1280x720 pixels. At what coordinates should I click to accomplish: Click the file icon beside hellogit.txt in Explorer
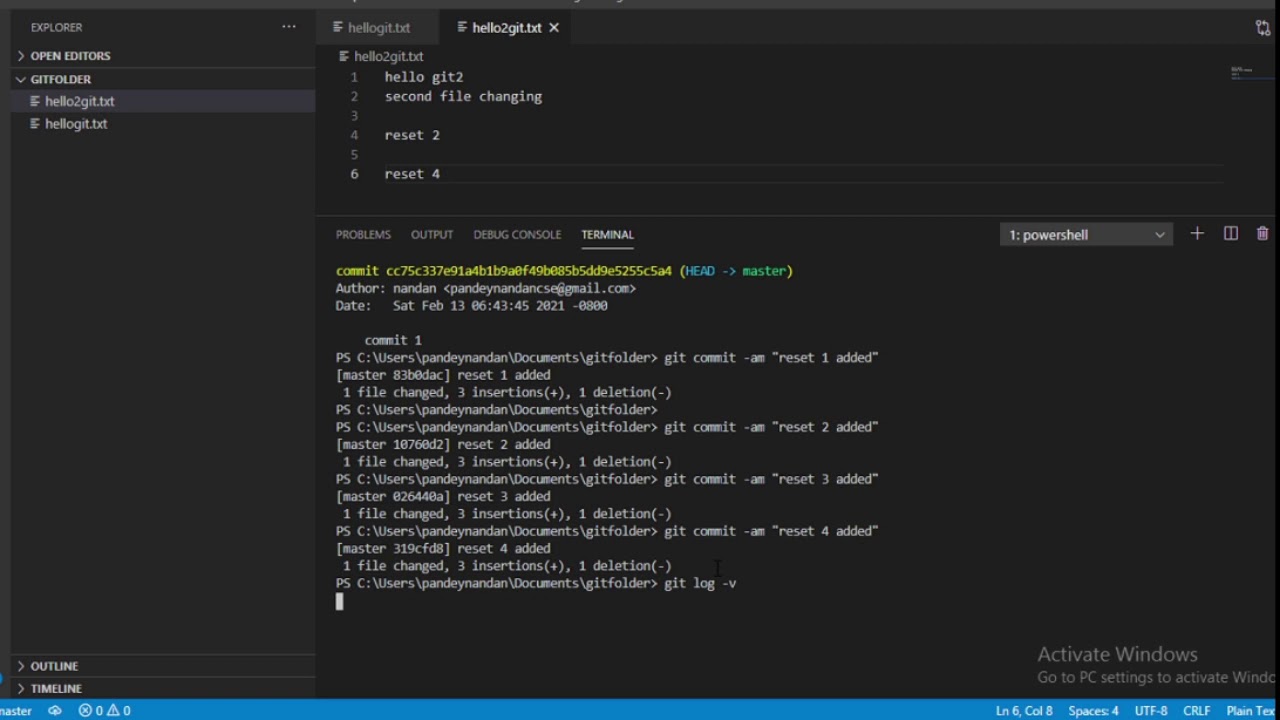[35, 124]
